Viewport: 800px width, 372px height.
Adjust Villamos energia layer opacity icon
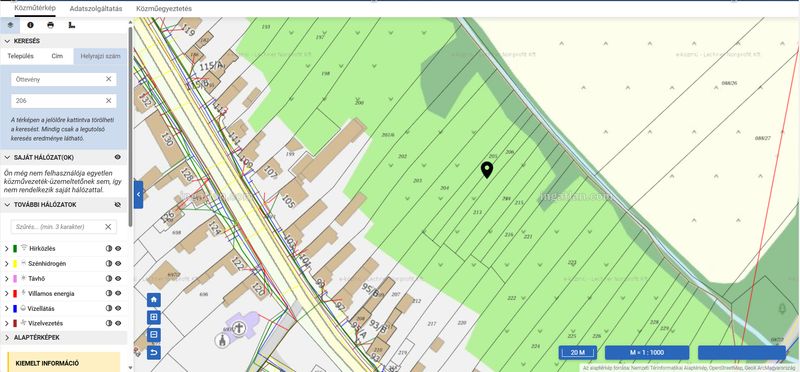click(x=108, y=293)
